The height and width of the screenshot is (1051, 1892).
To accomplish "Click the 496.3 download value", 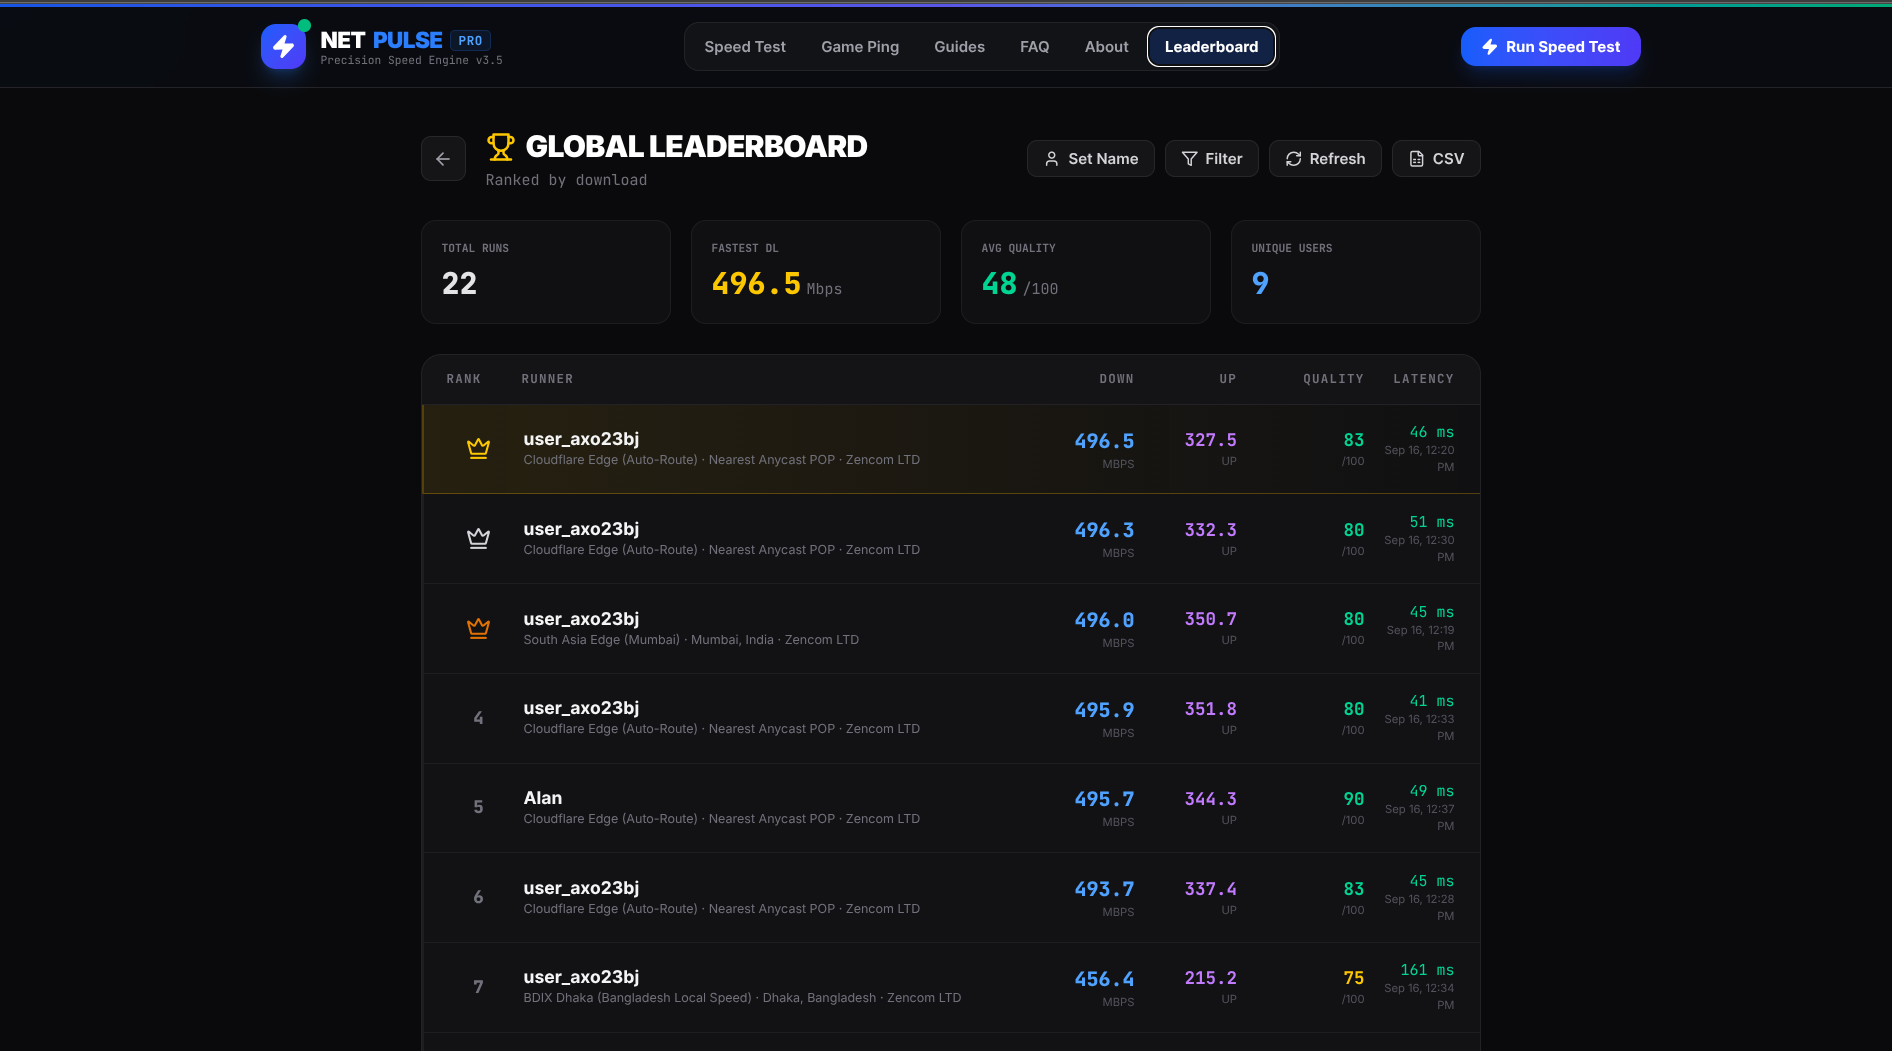I will 1104,530.
